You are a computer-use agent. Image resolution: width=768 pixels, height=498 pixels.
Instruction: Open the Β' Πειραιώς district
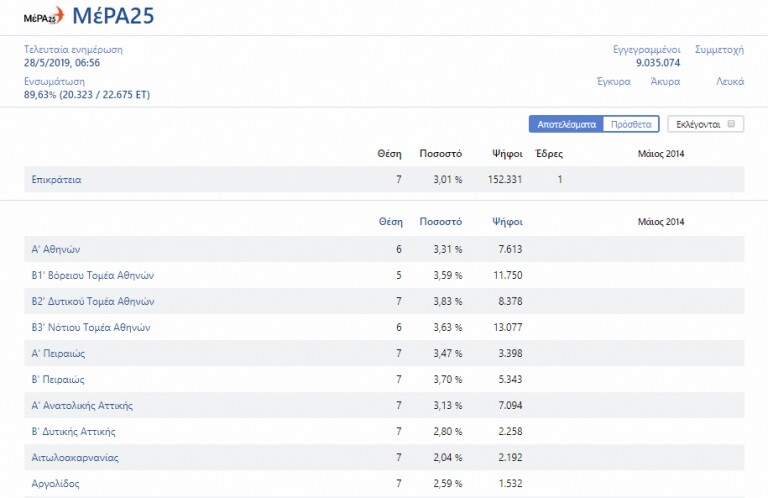point(58,379)
